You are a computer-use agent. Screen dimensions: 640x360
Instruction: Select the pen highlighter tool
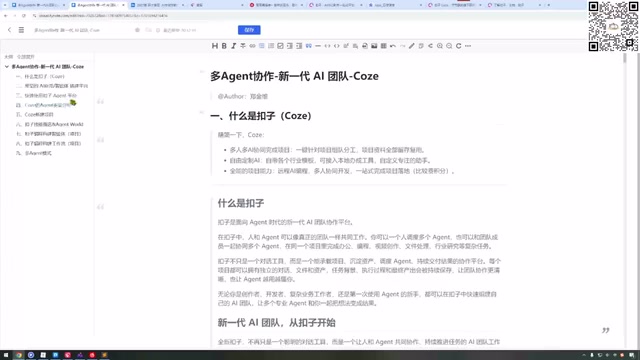411,46
